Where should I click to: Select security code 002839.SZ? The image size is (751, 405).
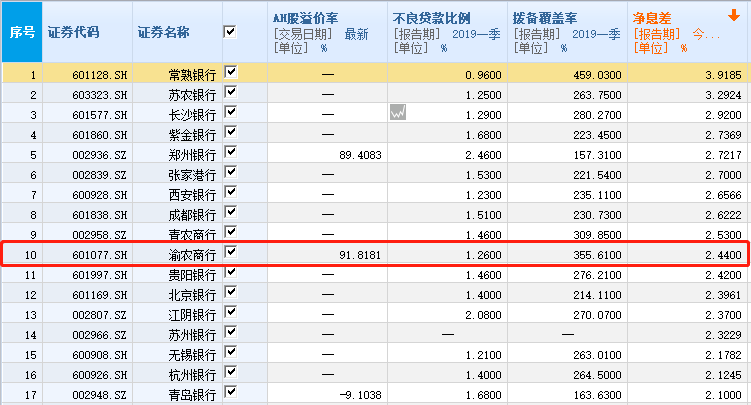click(100, 175)
